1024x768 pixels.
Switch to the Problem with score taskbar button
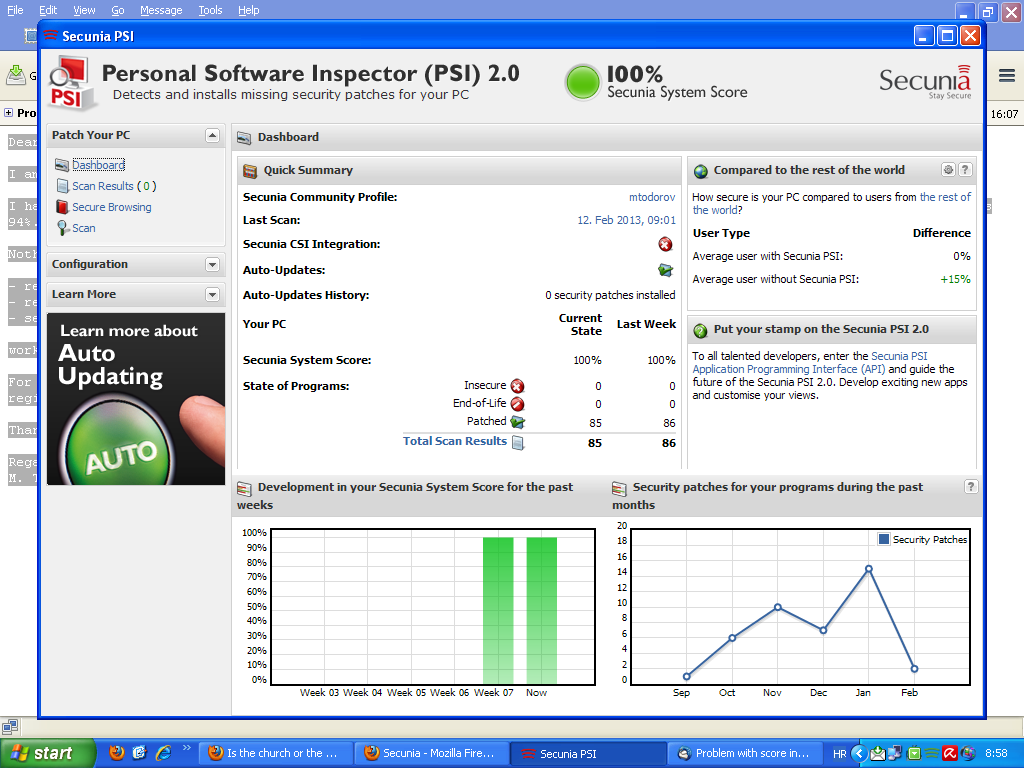tap(744, 754)
